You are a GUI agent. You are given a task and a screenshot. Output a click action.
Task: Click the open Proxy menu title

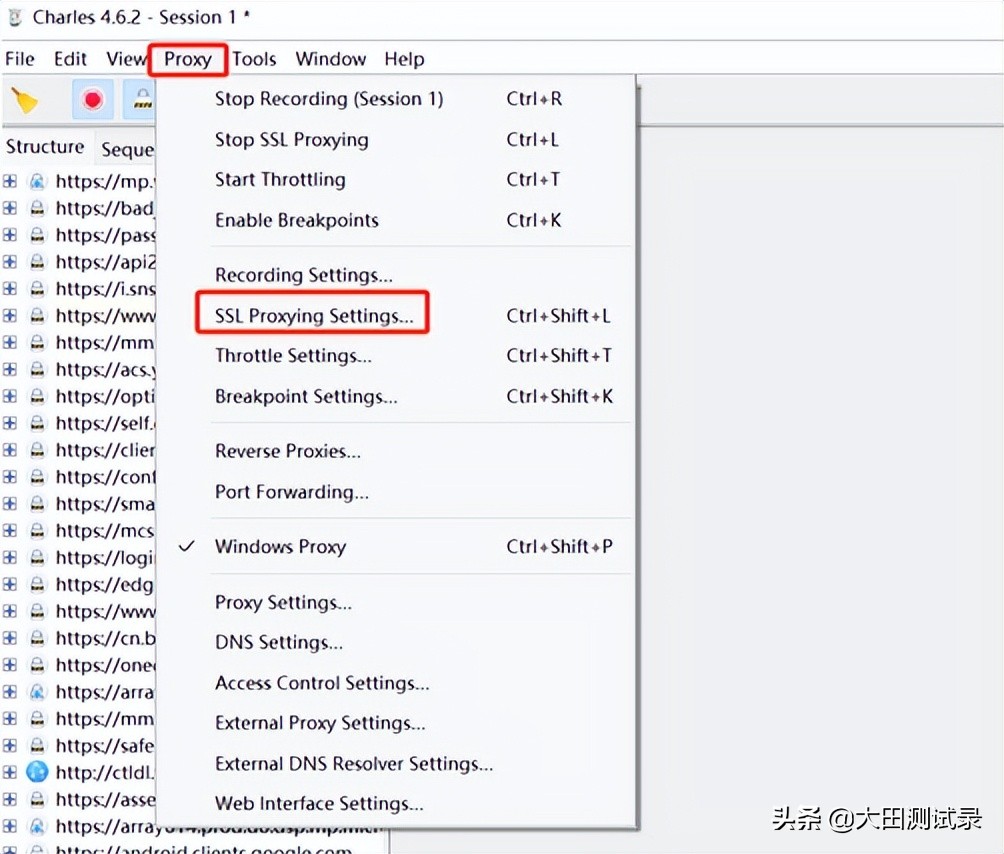click(188, 59)
